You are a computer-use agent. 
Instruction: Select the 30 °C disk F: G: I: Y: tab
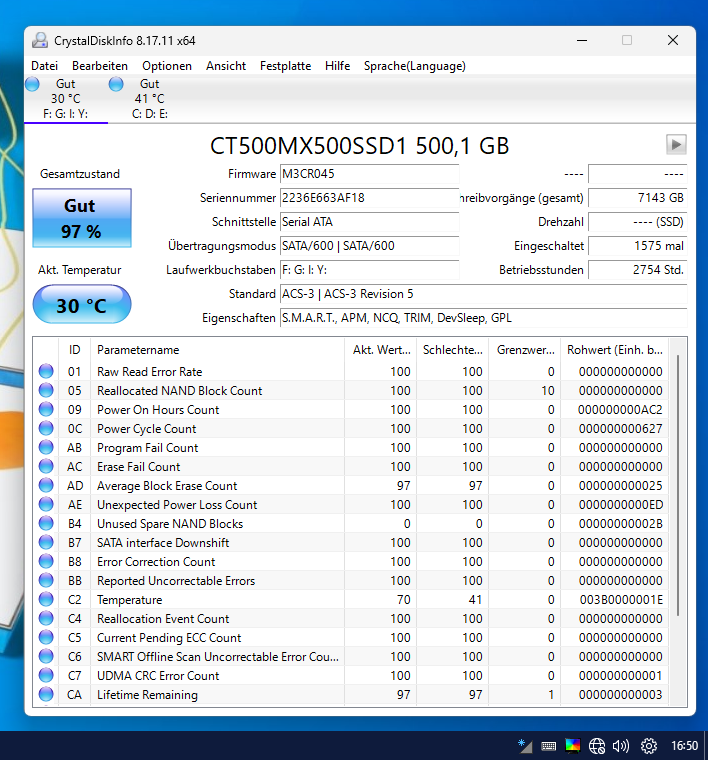coord(66,99)
